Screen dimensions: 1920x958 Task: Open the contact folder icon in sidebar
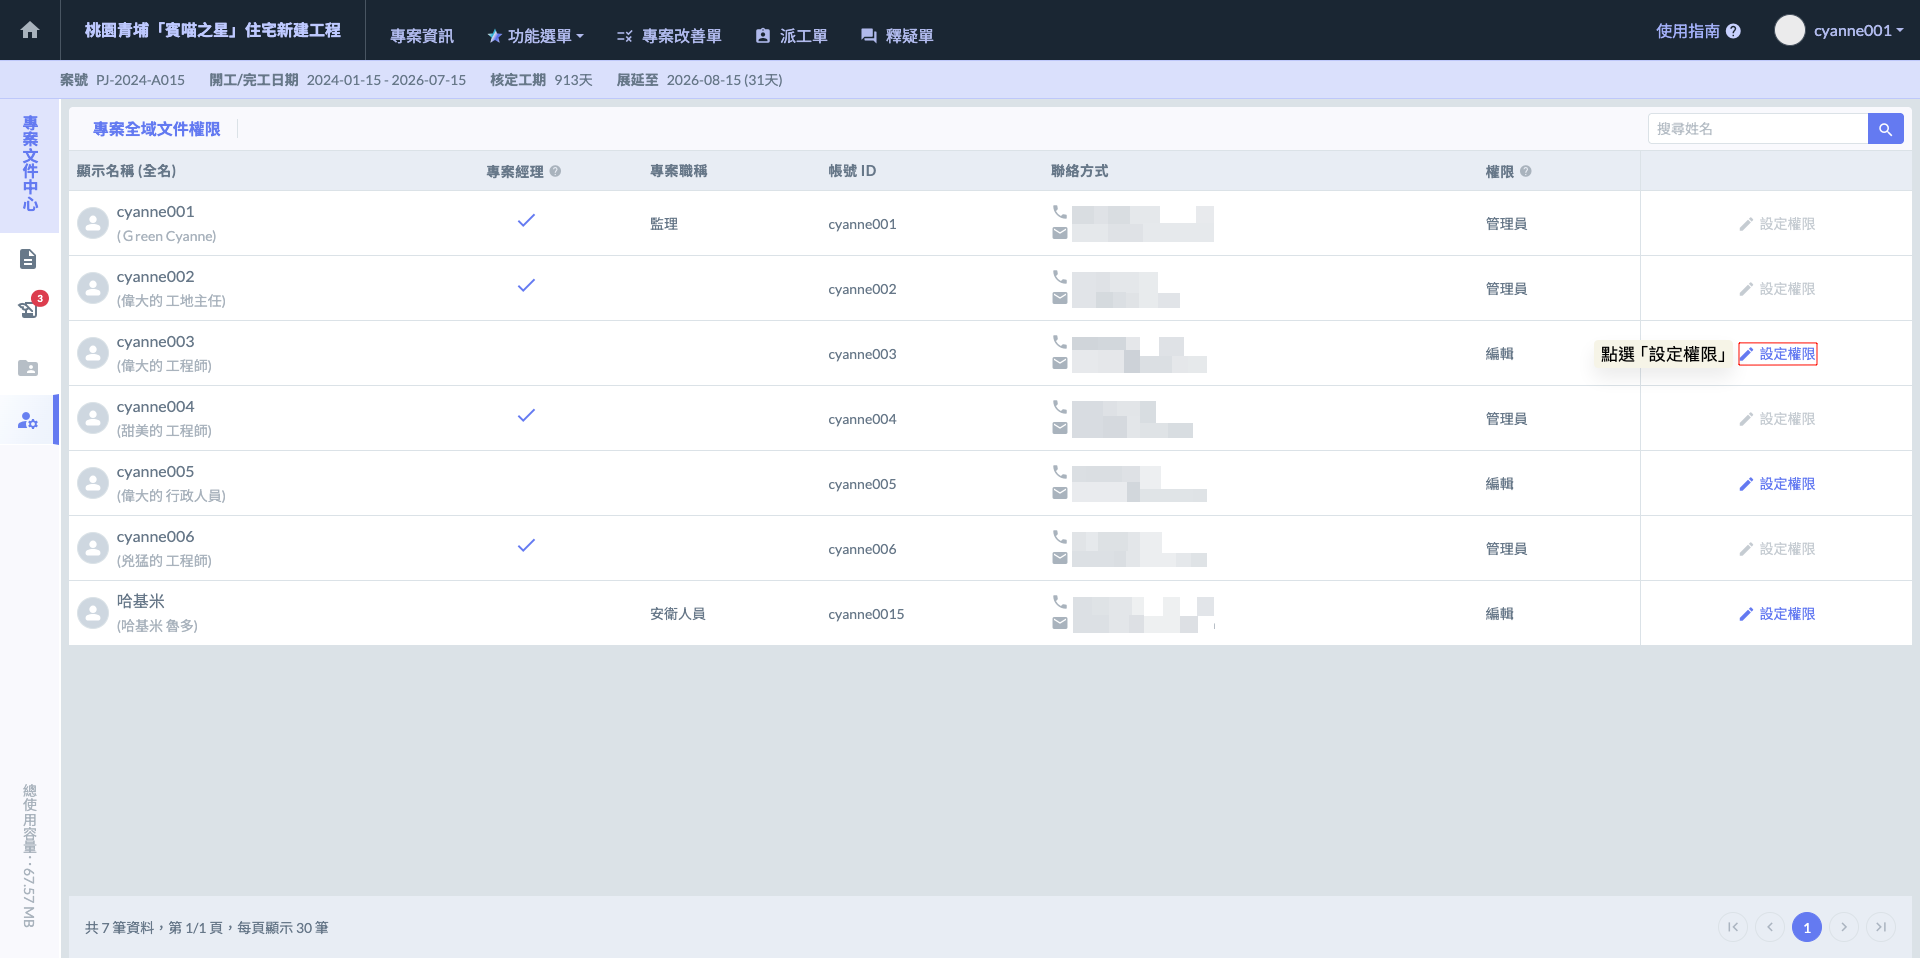(x=28, y=368)
